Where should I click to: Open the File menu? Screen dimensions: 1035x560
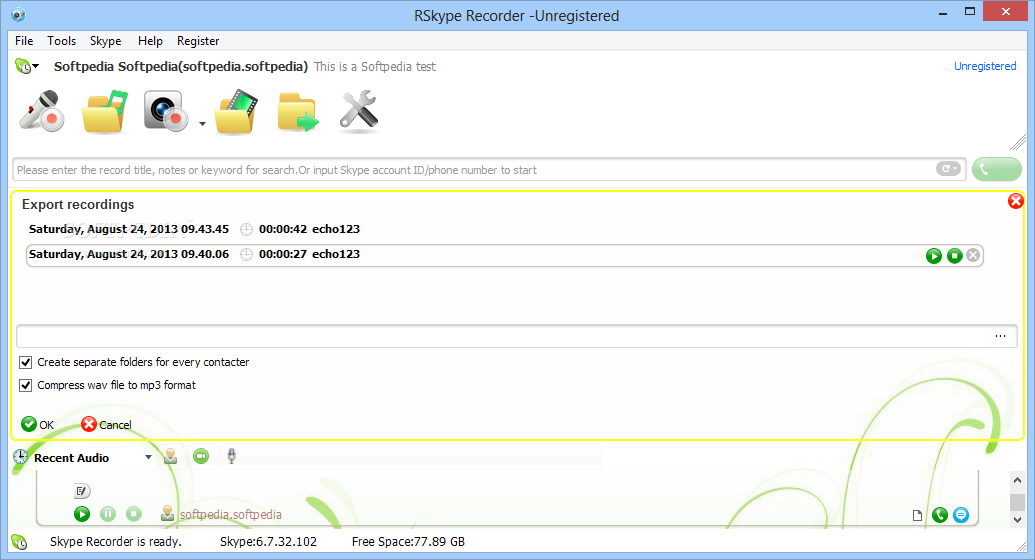[x=24, y=41]
